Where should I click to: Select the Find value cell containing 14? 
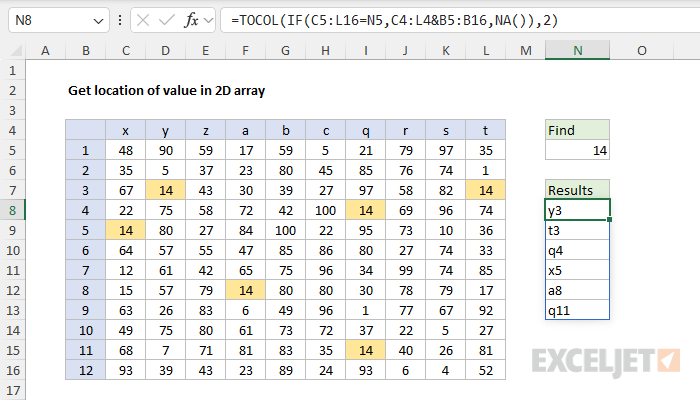(x=577, y=150)
